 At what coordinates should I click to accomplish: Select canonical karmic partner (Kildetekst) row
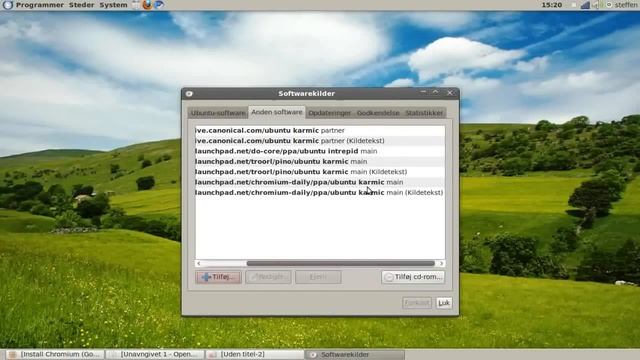point(320,140)
